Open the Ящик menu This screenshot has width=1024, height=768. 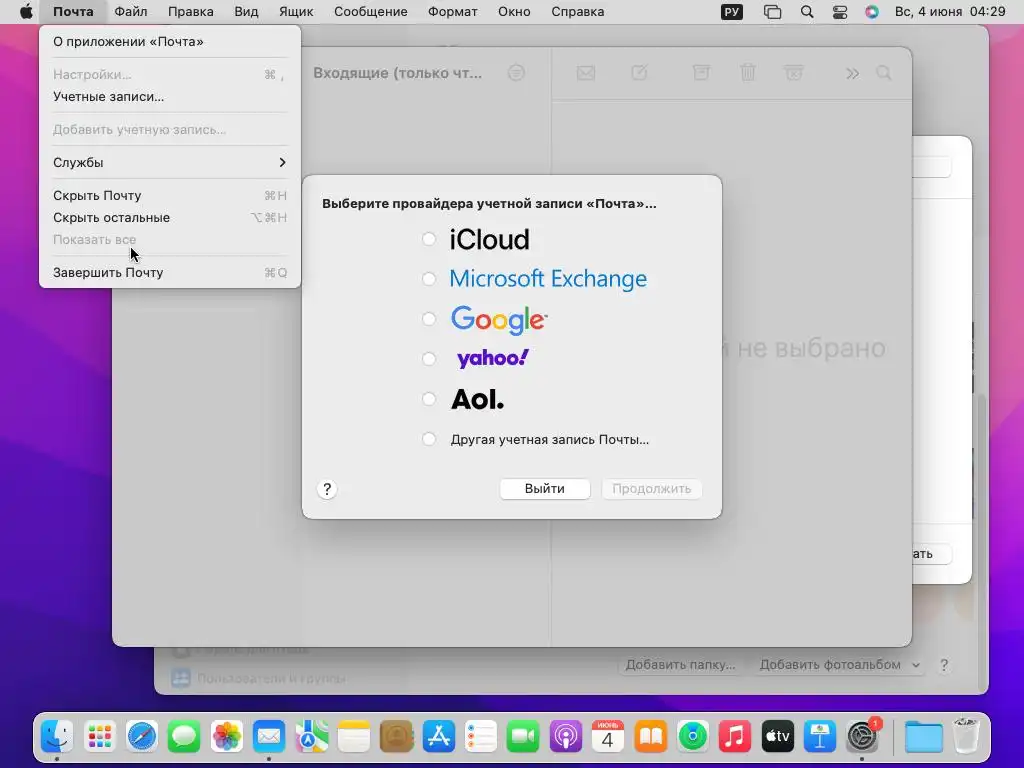296,12
